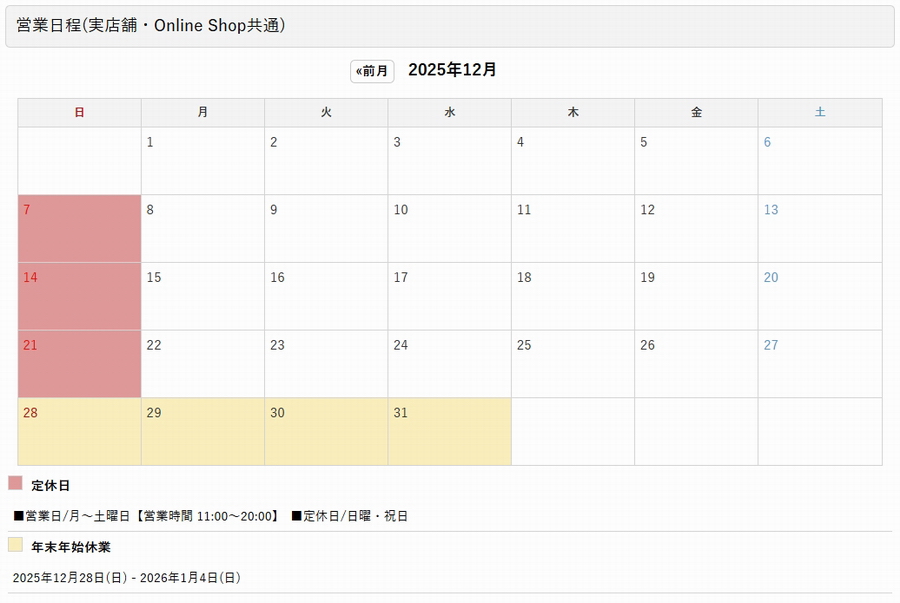Select December 6 Saturday cell

coord(820,161)
